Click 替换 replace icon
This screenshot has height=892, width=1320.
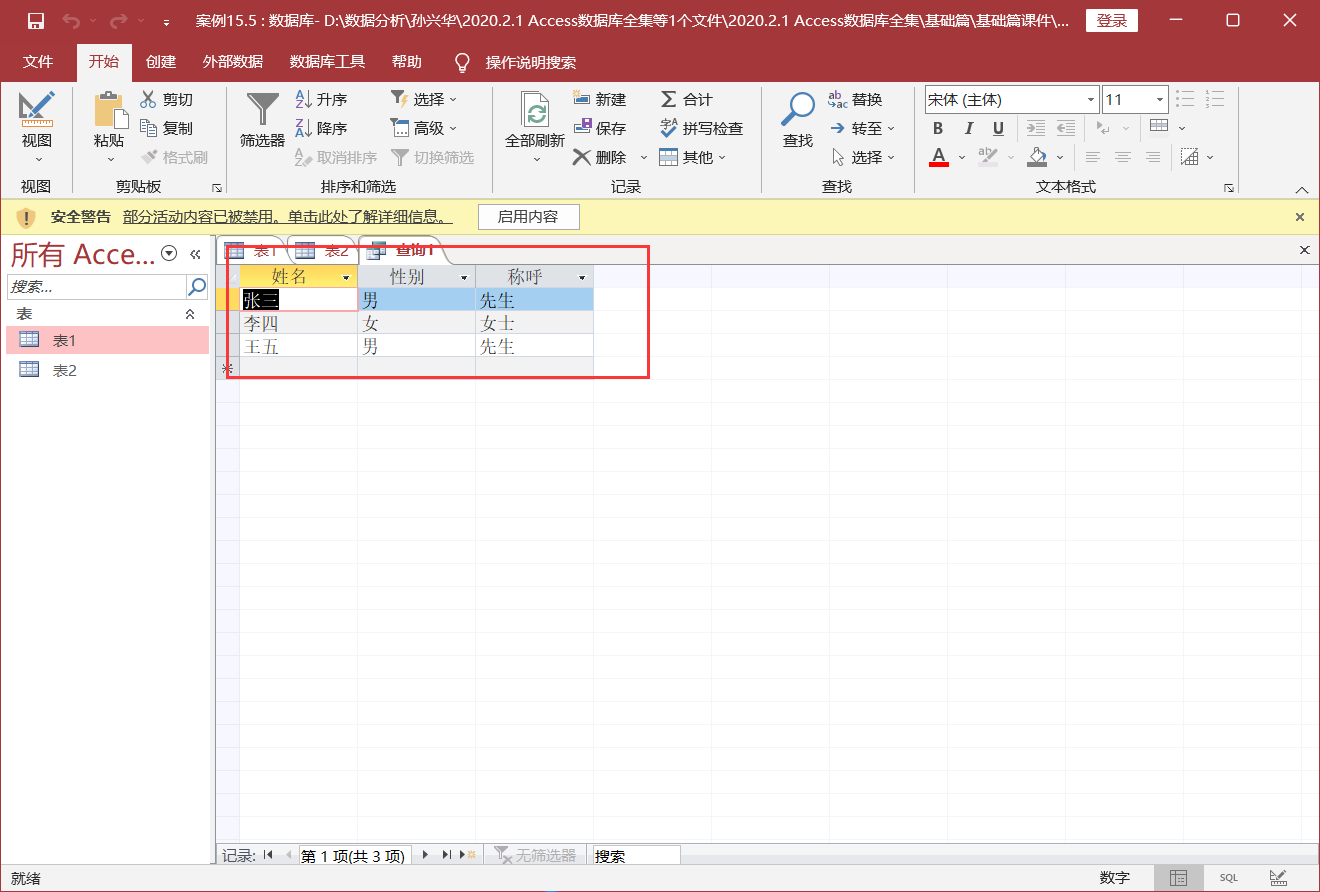tap(838, 99)
